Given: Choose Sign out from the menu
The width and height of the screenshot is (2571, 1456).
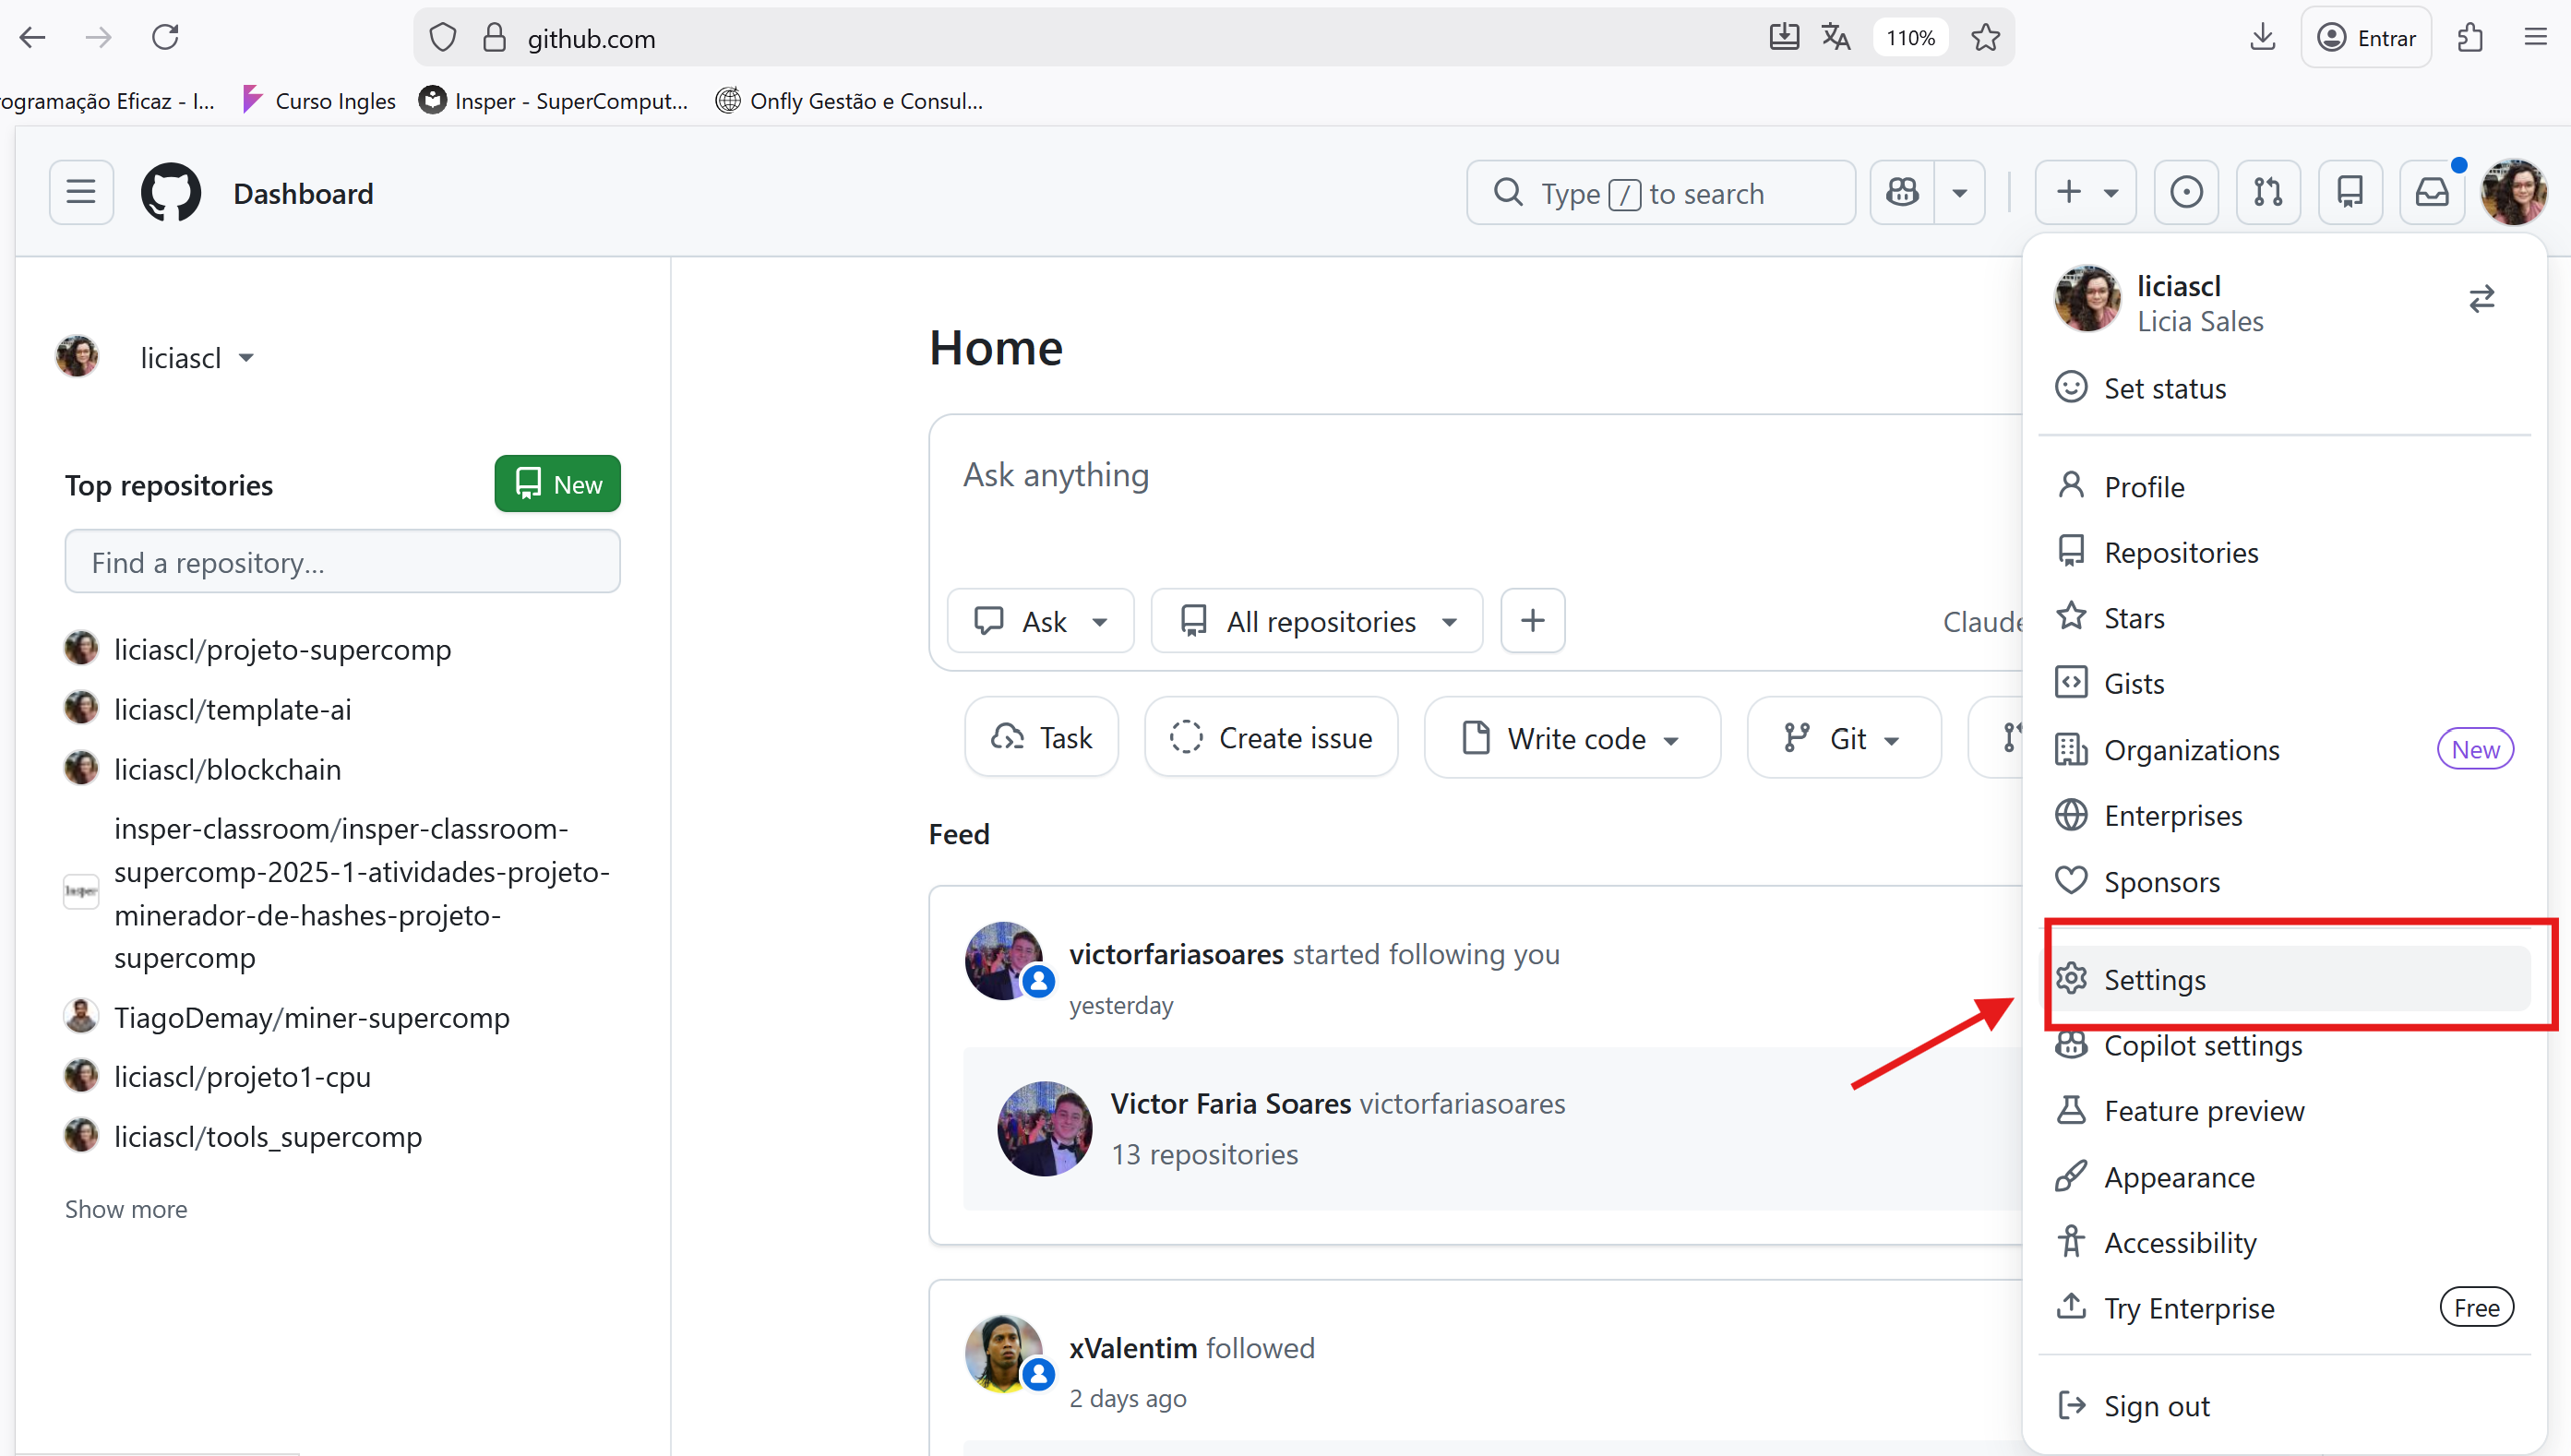Looking at the screenshot, I should [x=2157, y=1406].
